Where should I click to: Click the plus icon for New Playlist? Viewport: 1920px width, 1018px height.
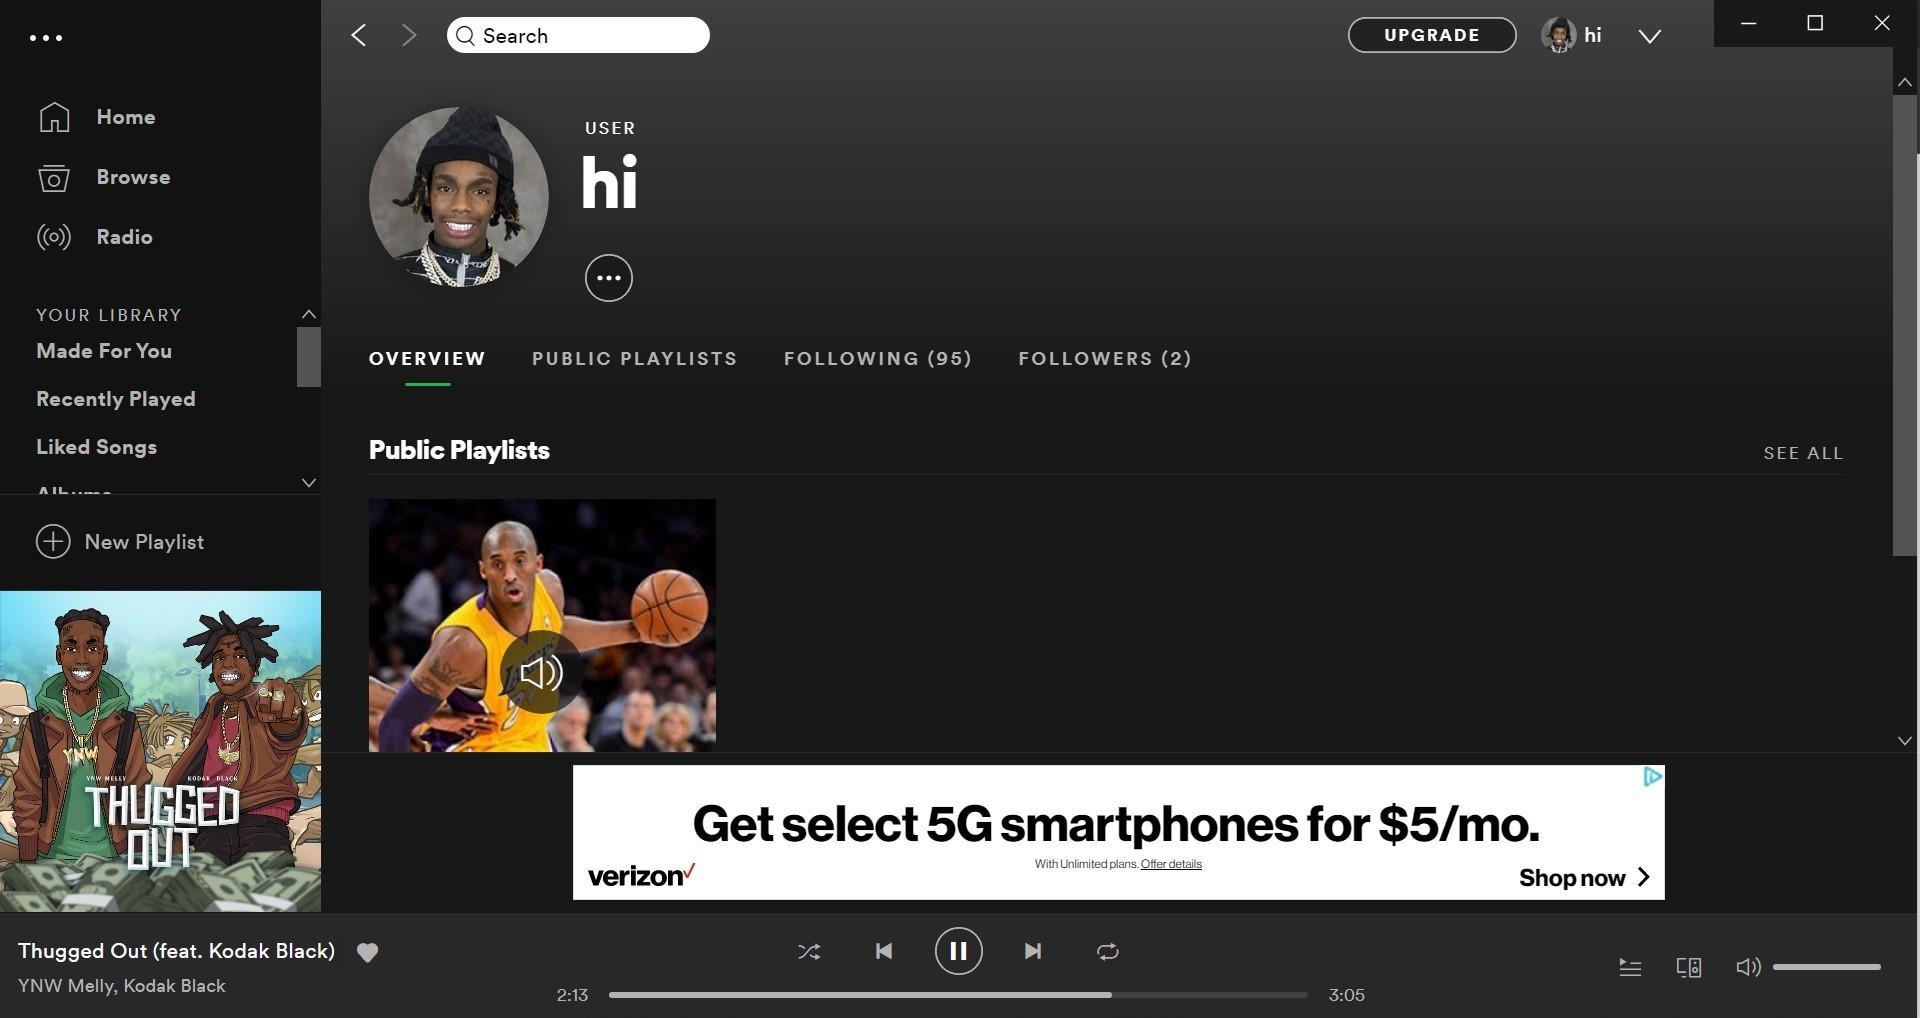coord(53,542)
